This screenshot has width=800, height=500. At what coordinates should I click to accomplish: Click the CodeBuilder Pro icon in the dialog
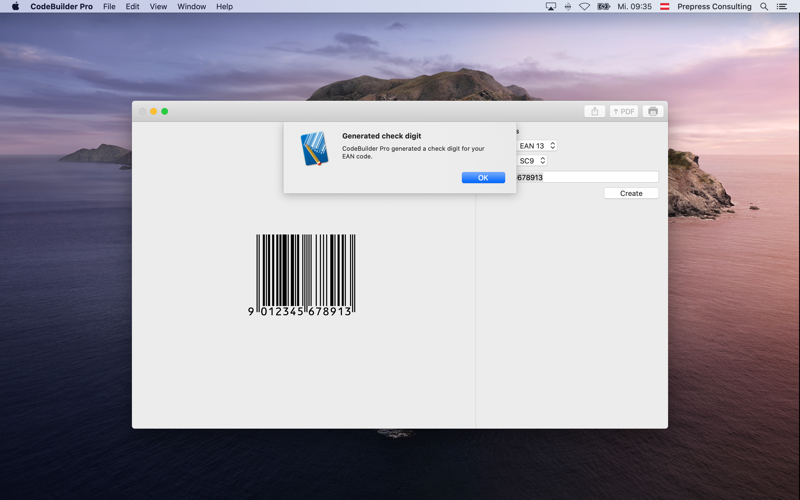(314, 148)
